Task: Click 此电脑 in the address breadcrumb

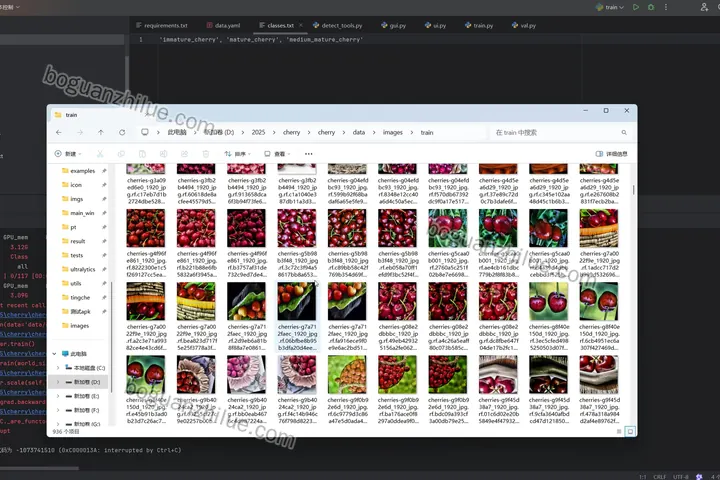Action: coord(177,132)
